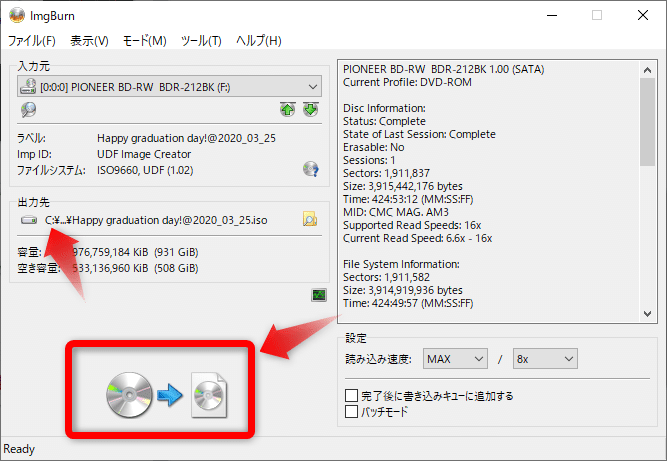Click the info panel scroll-up arrow
The width and height of the screenshot is (667, 461).
[x=647, y=70]
